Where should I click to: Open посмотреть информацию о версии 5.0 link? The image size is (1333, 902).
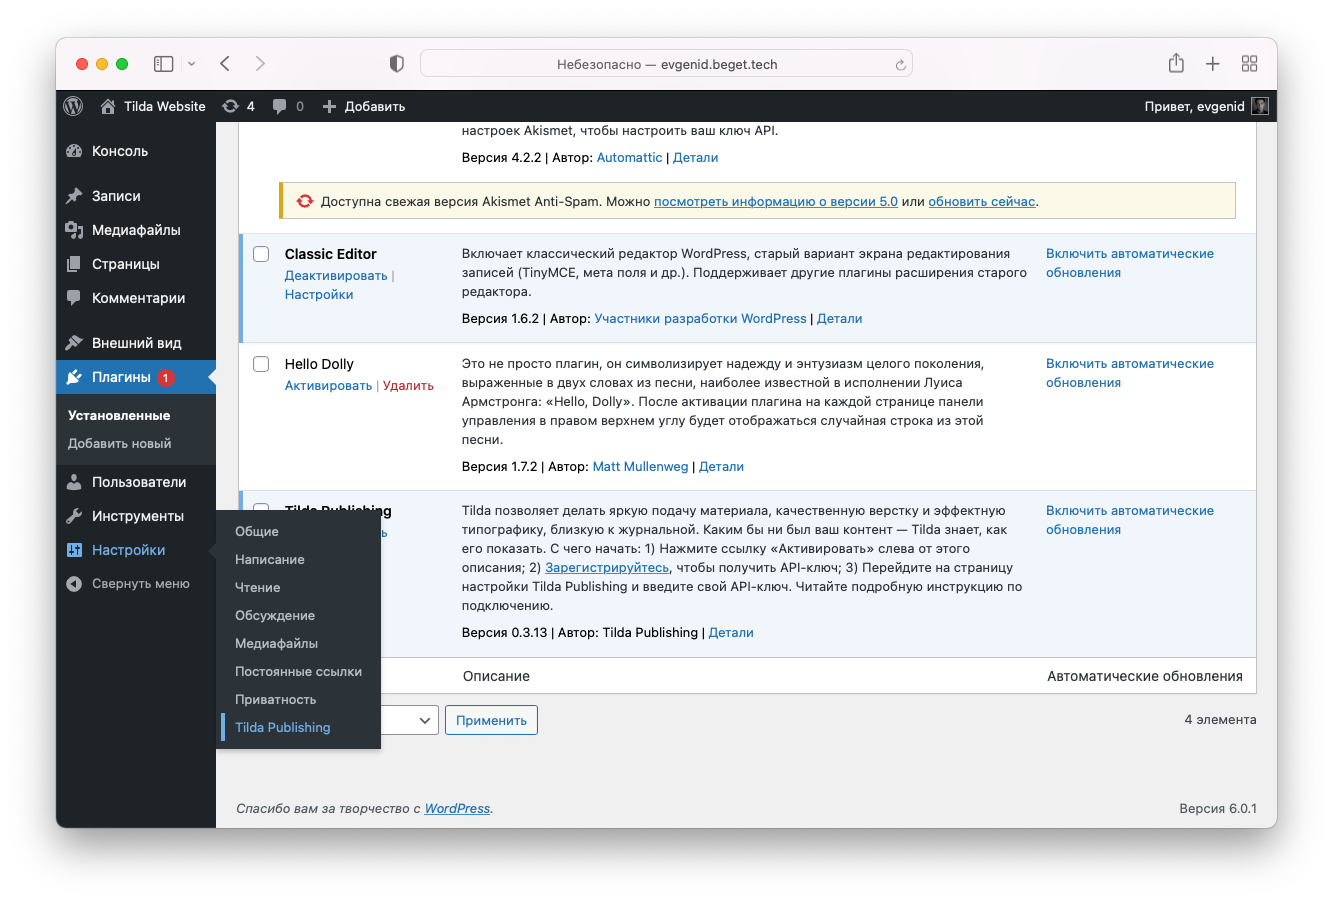click(776, 201)
